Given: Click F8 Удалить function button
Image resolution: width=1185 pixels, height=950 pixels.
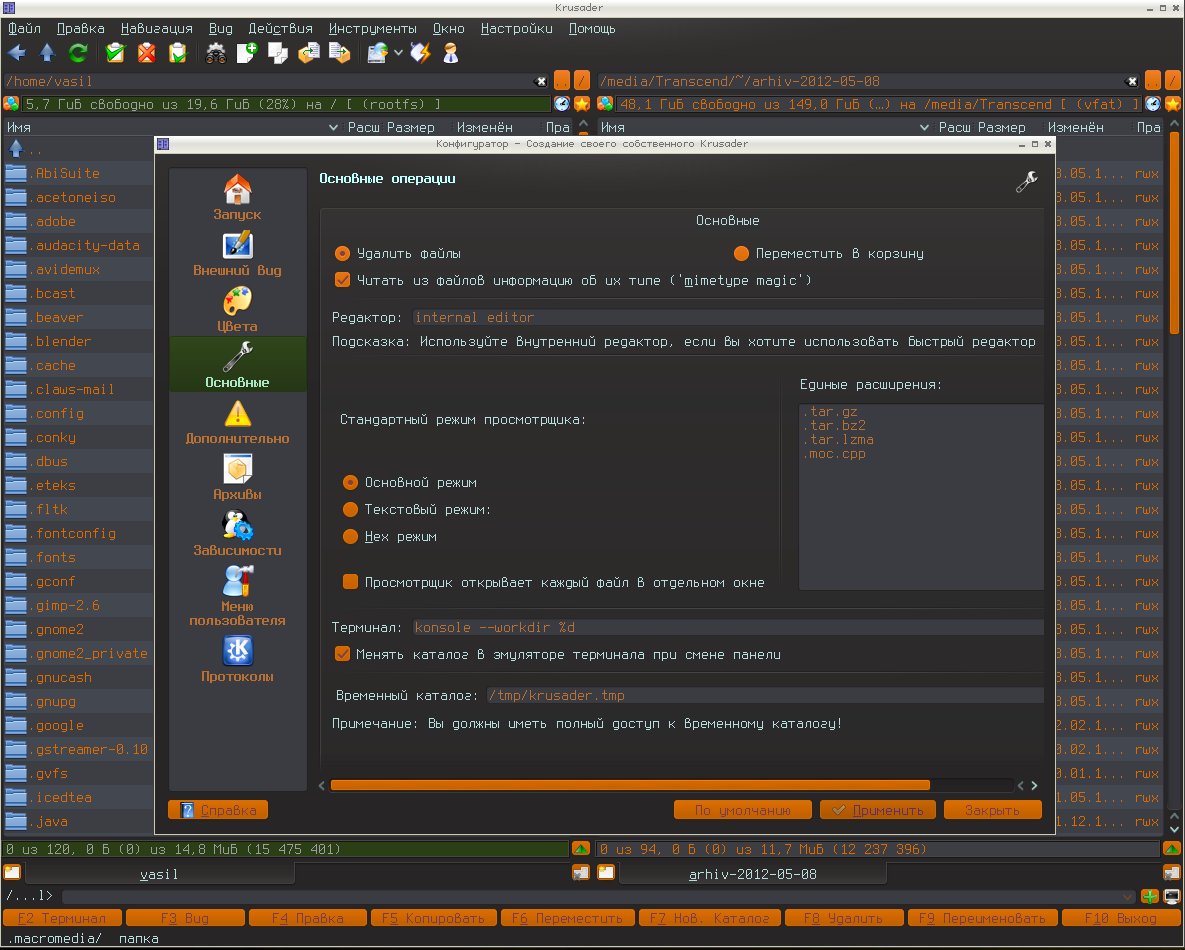Looking at the screenshot, I should coord(843,918).
